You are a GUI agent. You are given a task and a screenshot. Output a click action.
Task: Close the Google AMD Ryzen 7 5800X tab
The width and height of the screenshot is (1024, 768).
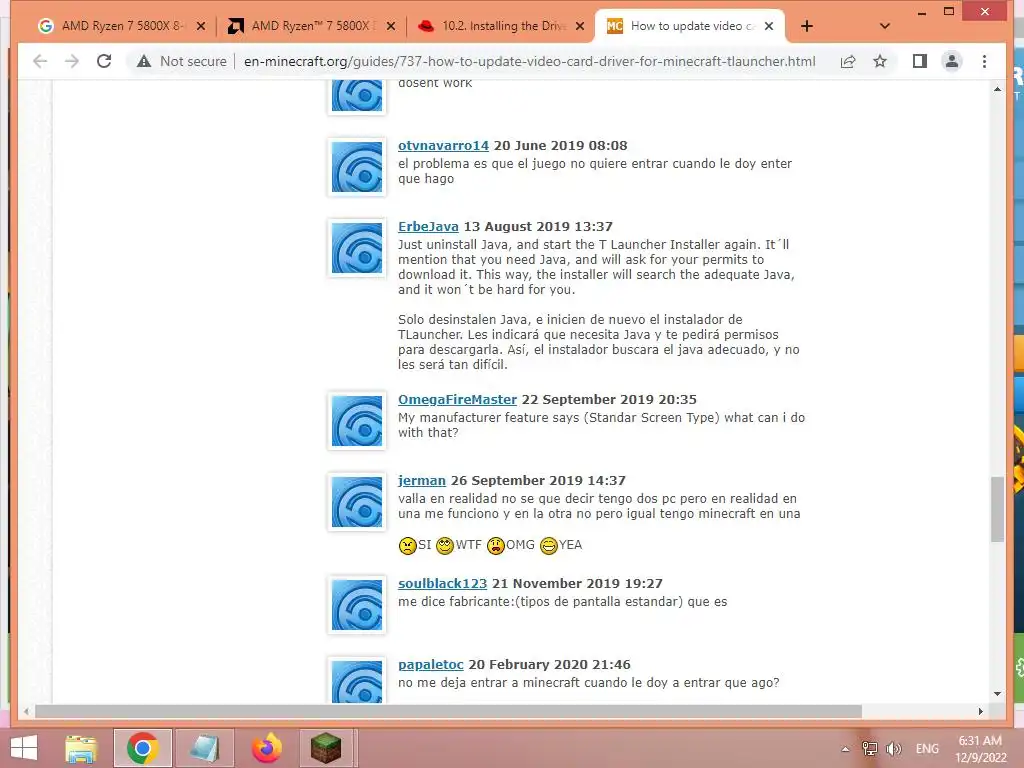201,26
